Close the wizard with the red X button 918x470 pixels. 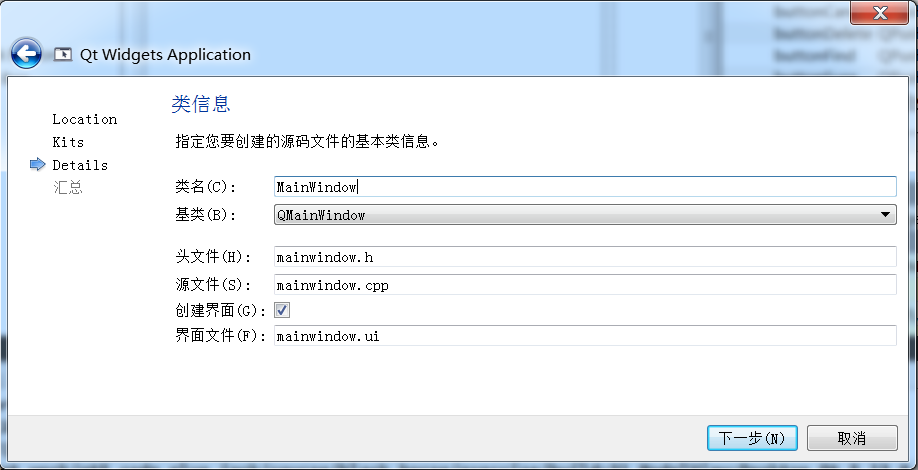point(879,13)
